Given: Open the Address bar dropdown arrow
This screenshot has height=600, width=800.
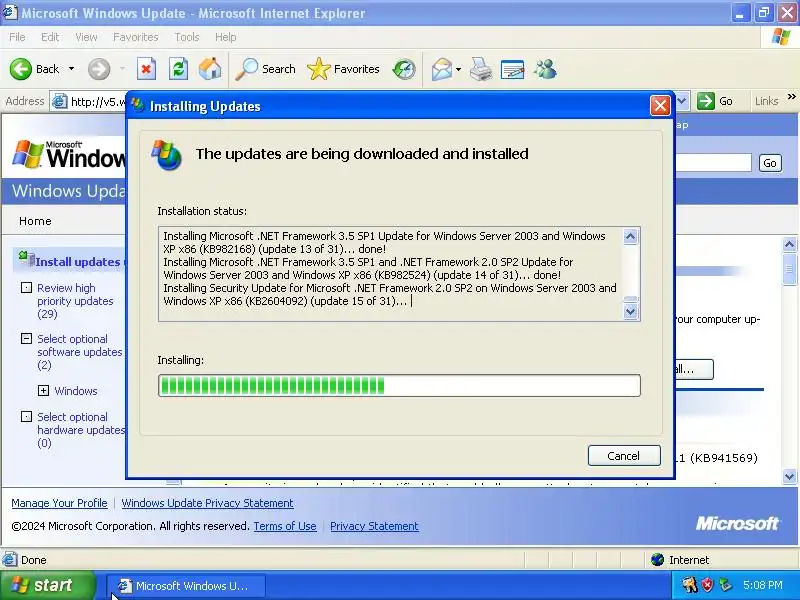Looking at the screenshot, I should tap(682, 101).
